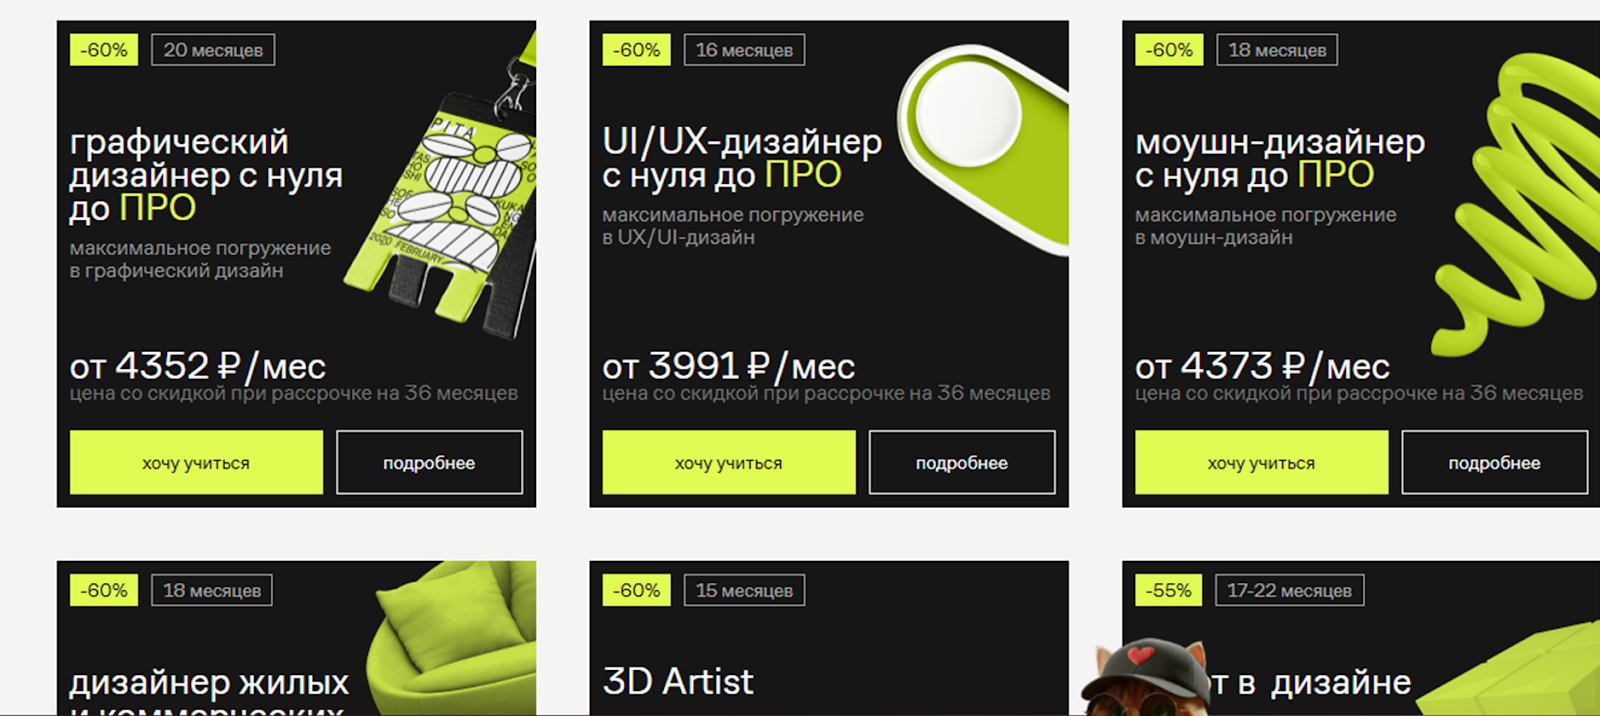Click the '17-22 месяцев' duration tag
Viewport: 1600px width, 716px height.
pos(1290,590)
